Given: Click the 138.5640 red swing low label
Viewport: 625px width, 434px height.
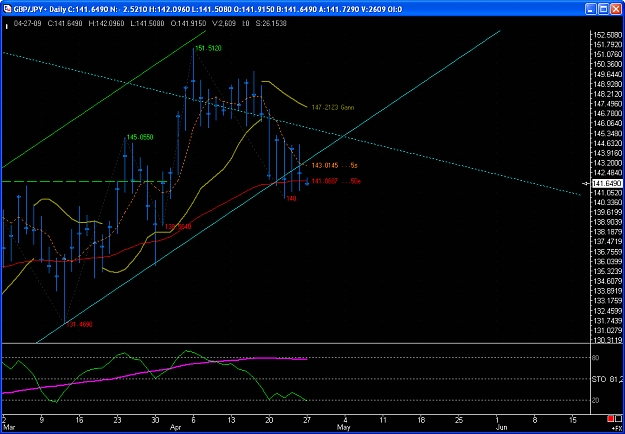Looking at the screenshot, I should [178, 226].
